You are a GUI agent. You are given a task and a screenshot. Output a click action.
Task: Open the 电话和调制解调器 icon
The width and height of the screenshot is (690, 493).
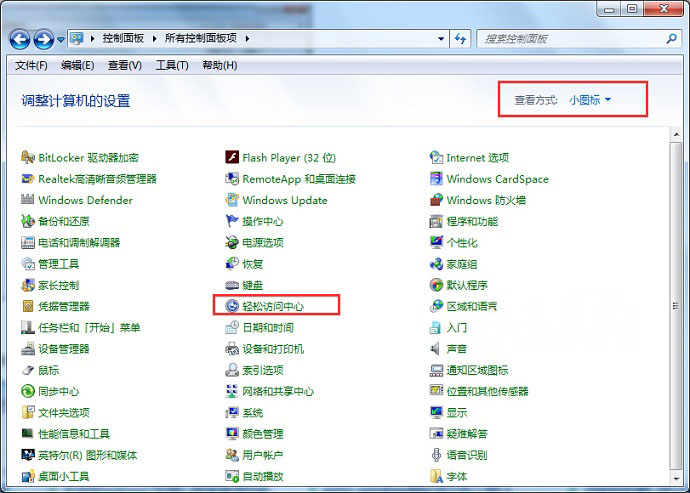[28, 242]
